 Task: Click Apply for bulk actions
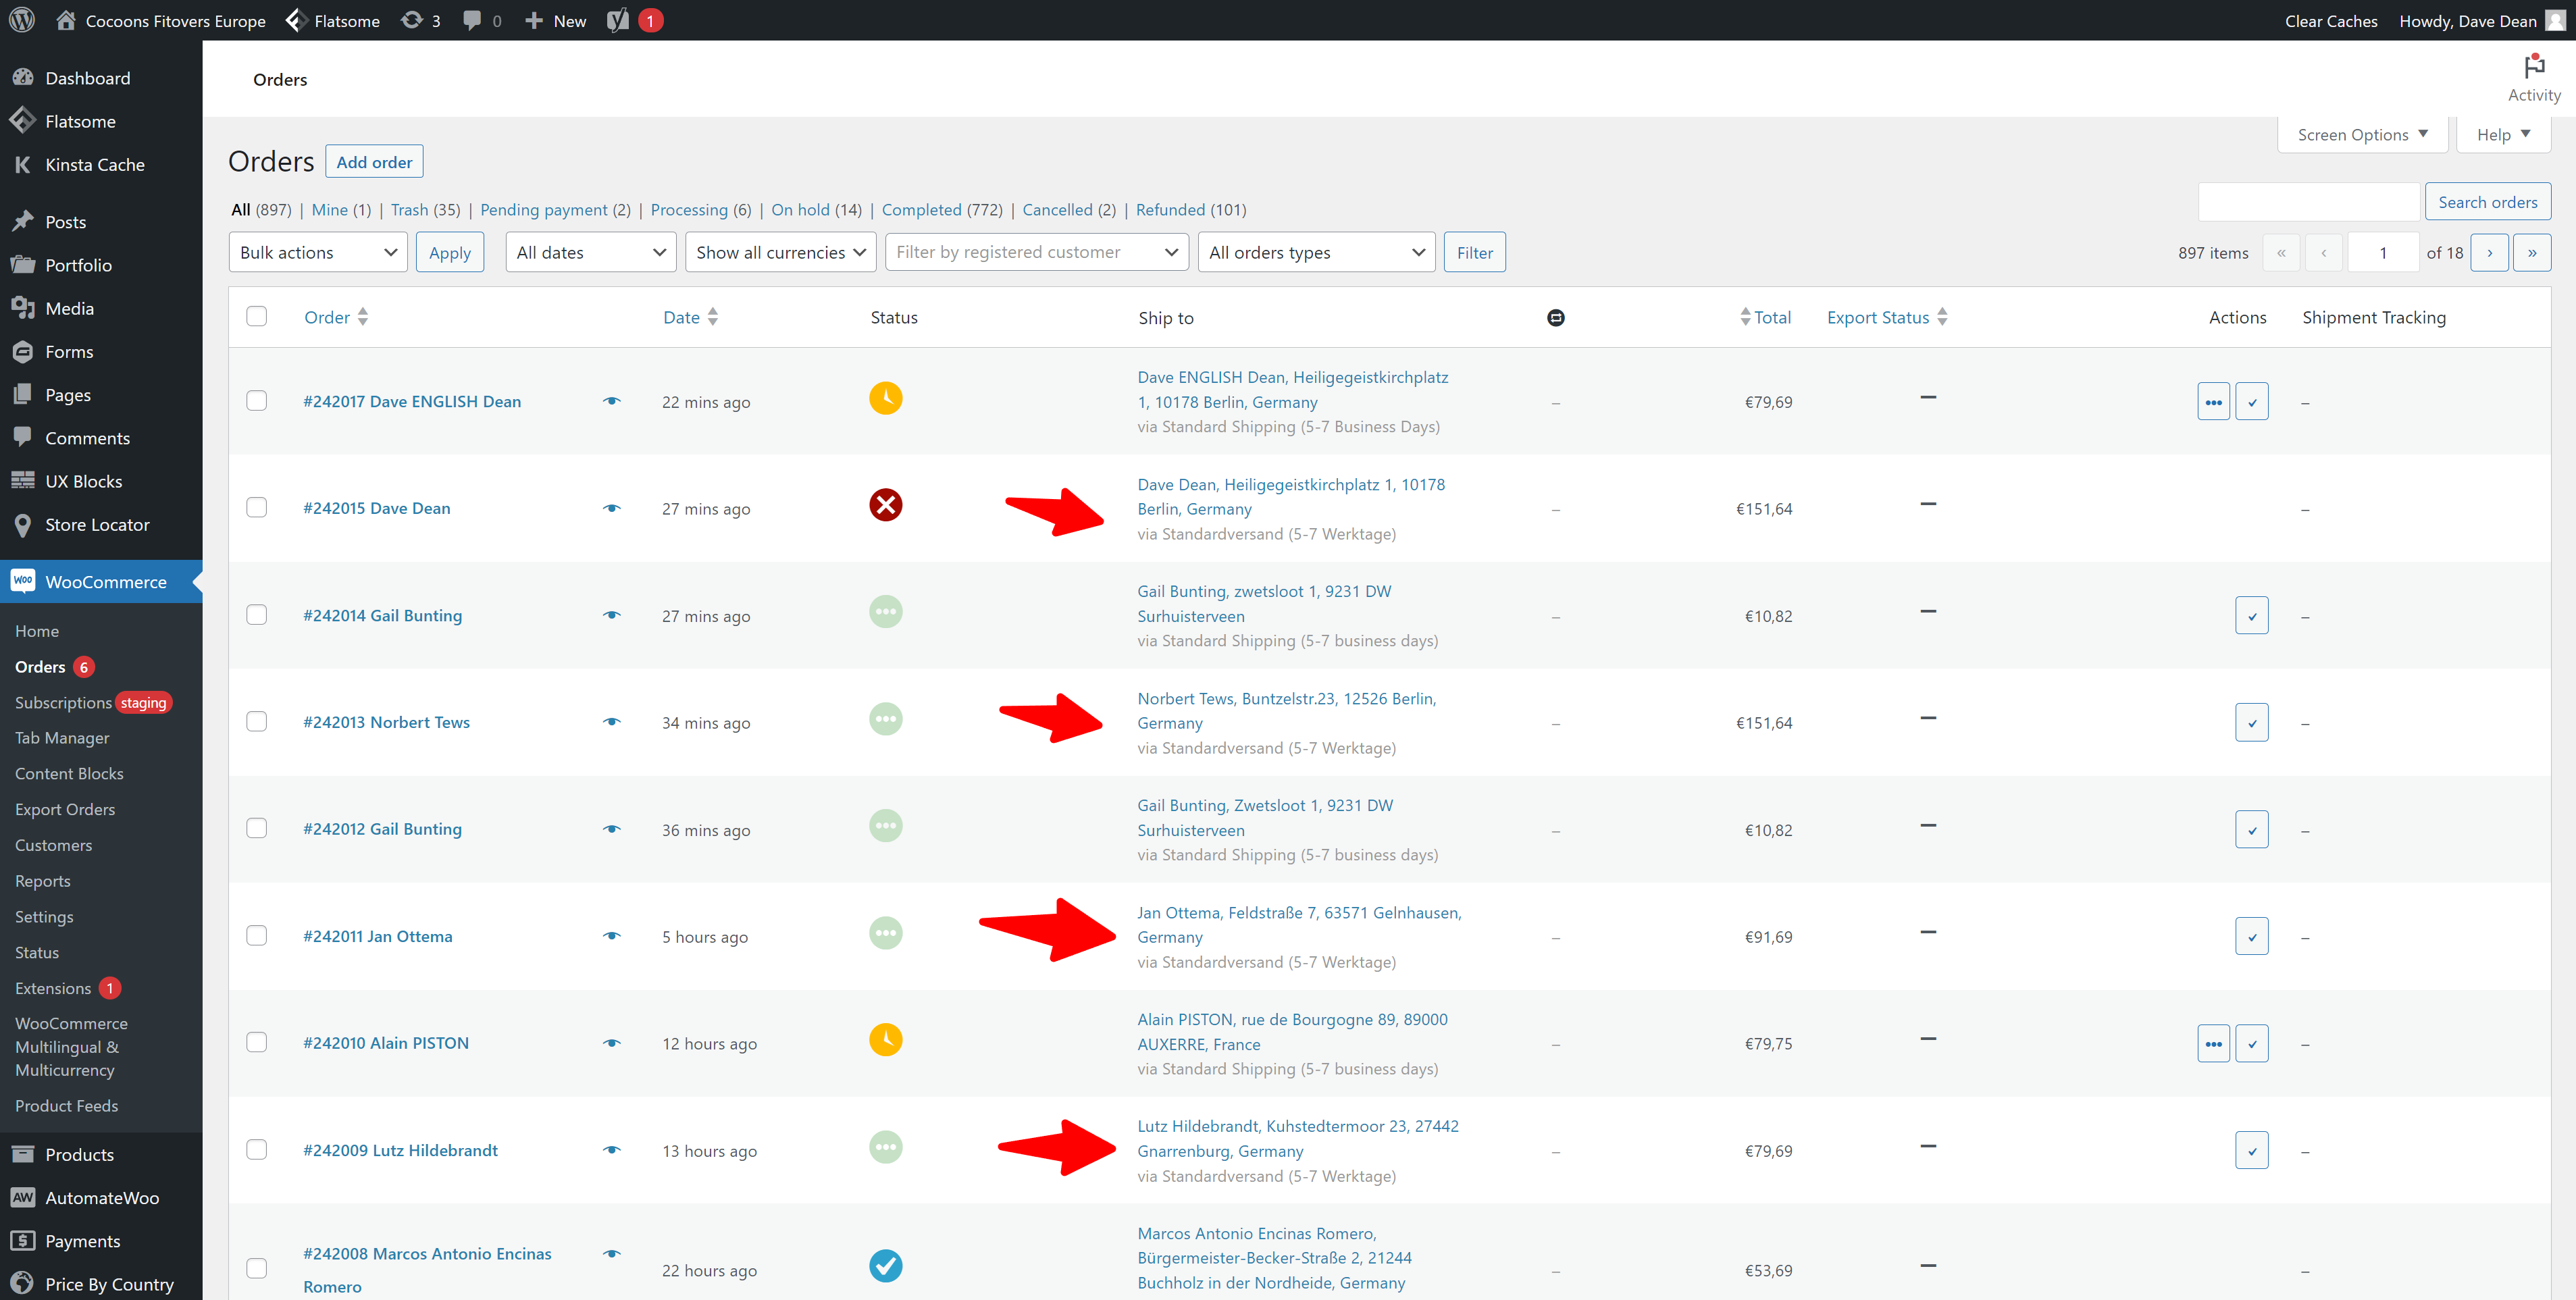[x=450, y=253]
